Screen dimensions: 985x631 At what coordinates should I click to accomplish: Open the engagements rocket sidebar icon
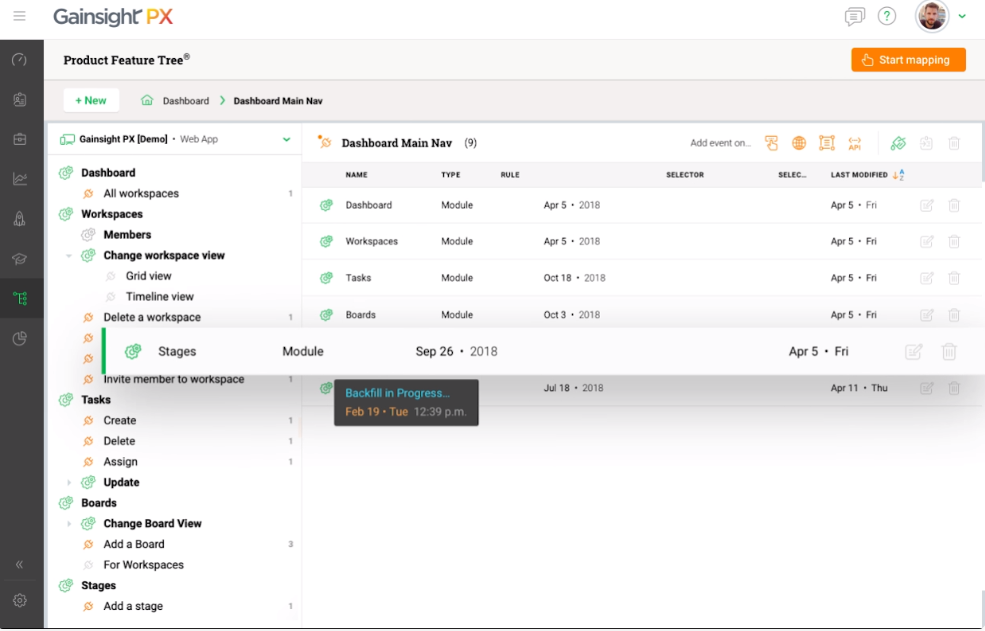pos(19,219)
